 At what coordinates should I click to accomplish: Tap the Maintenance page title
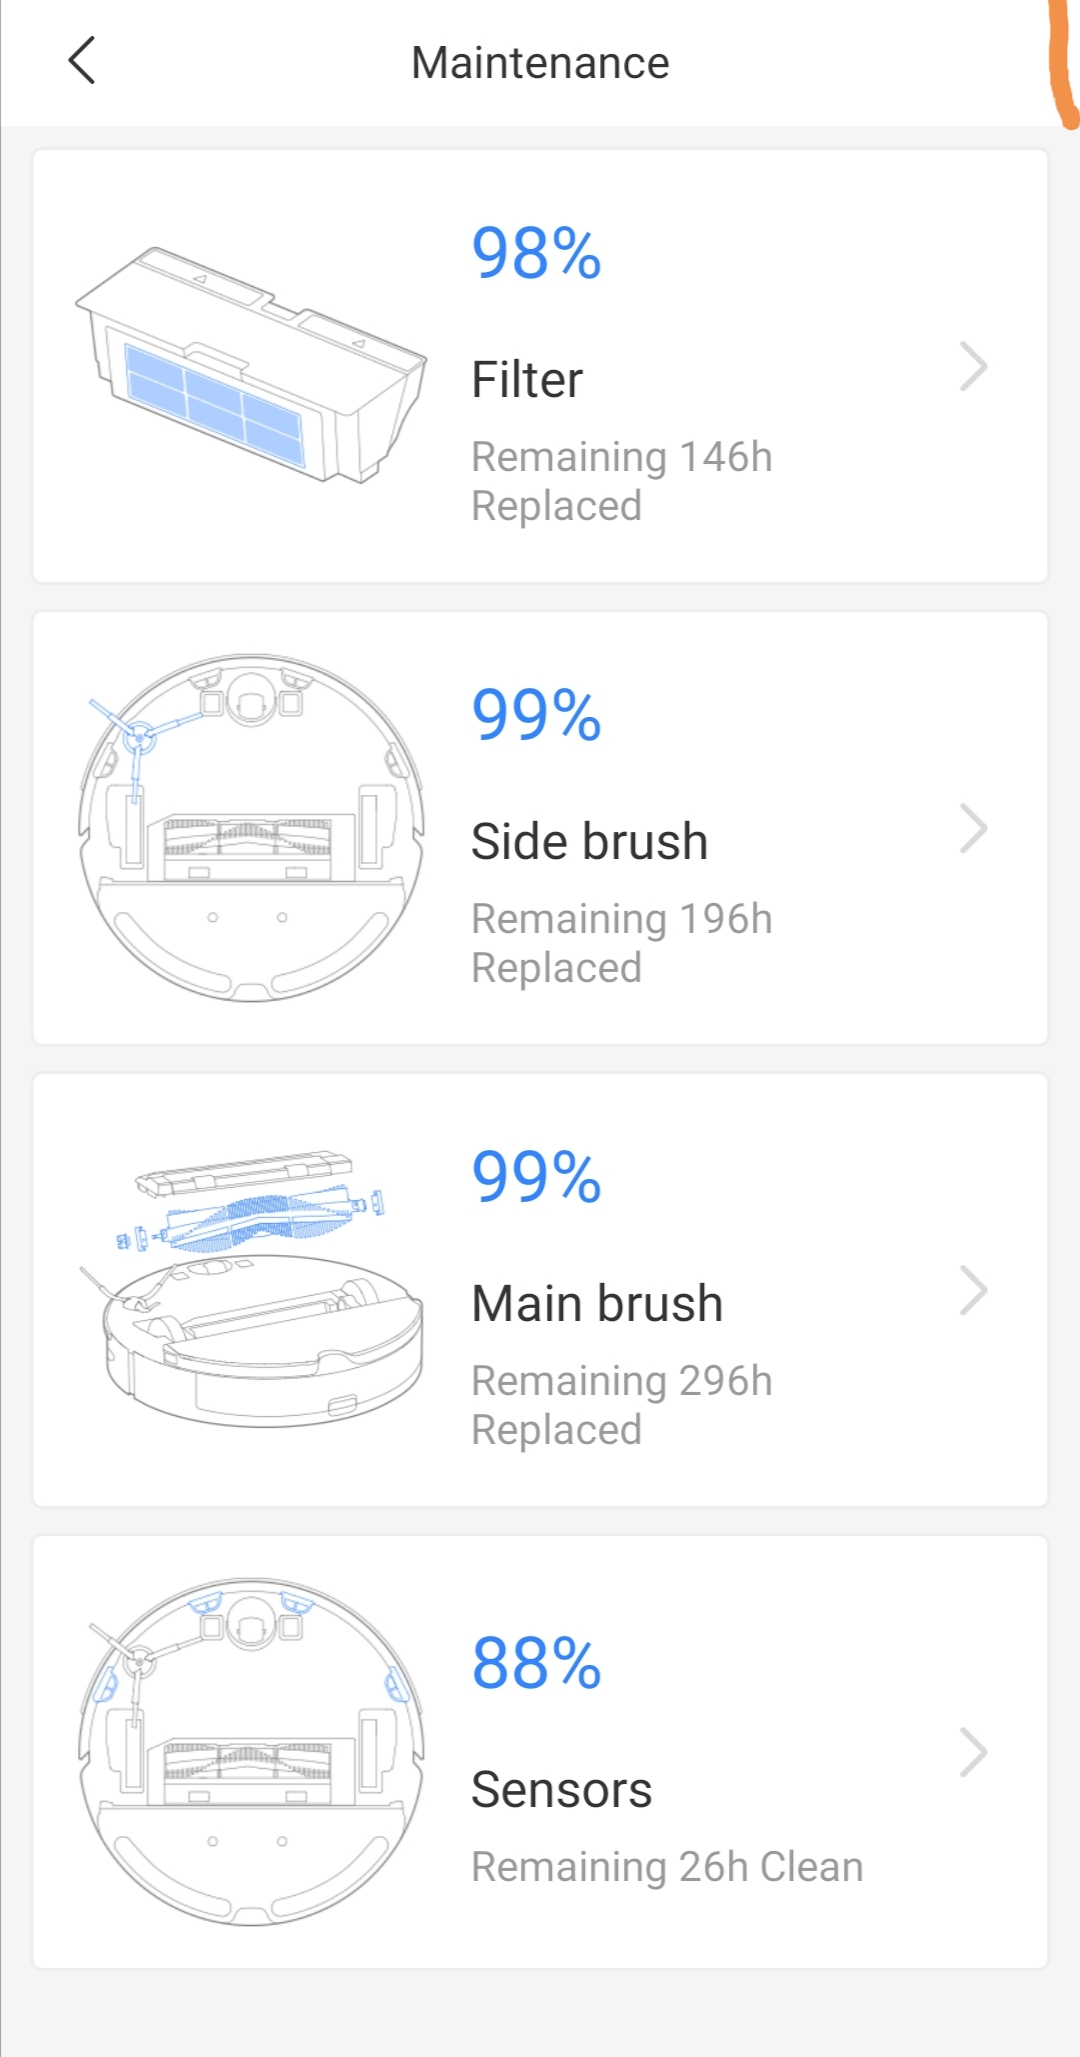[x=540, y=62]
